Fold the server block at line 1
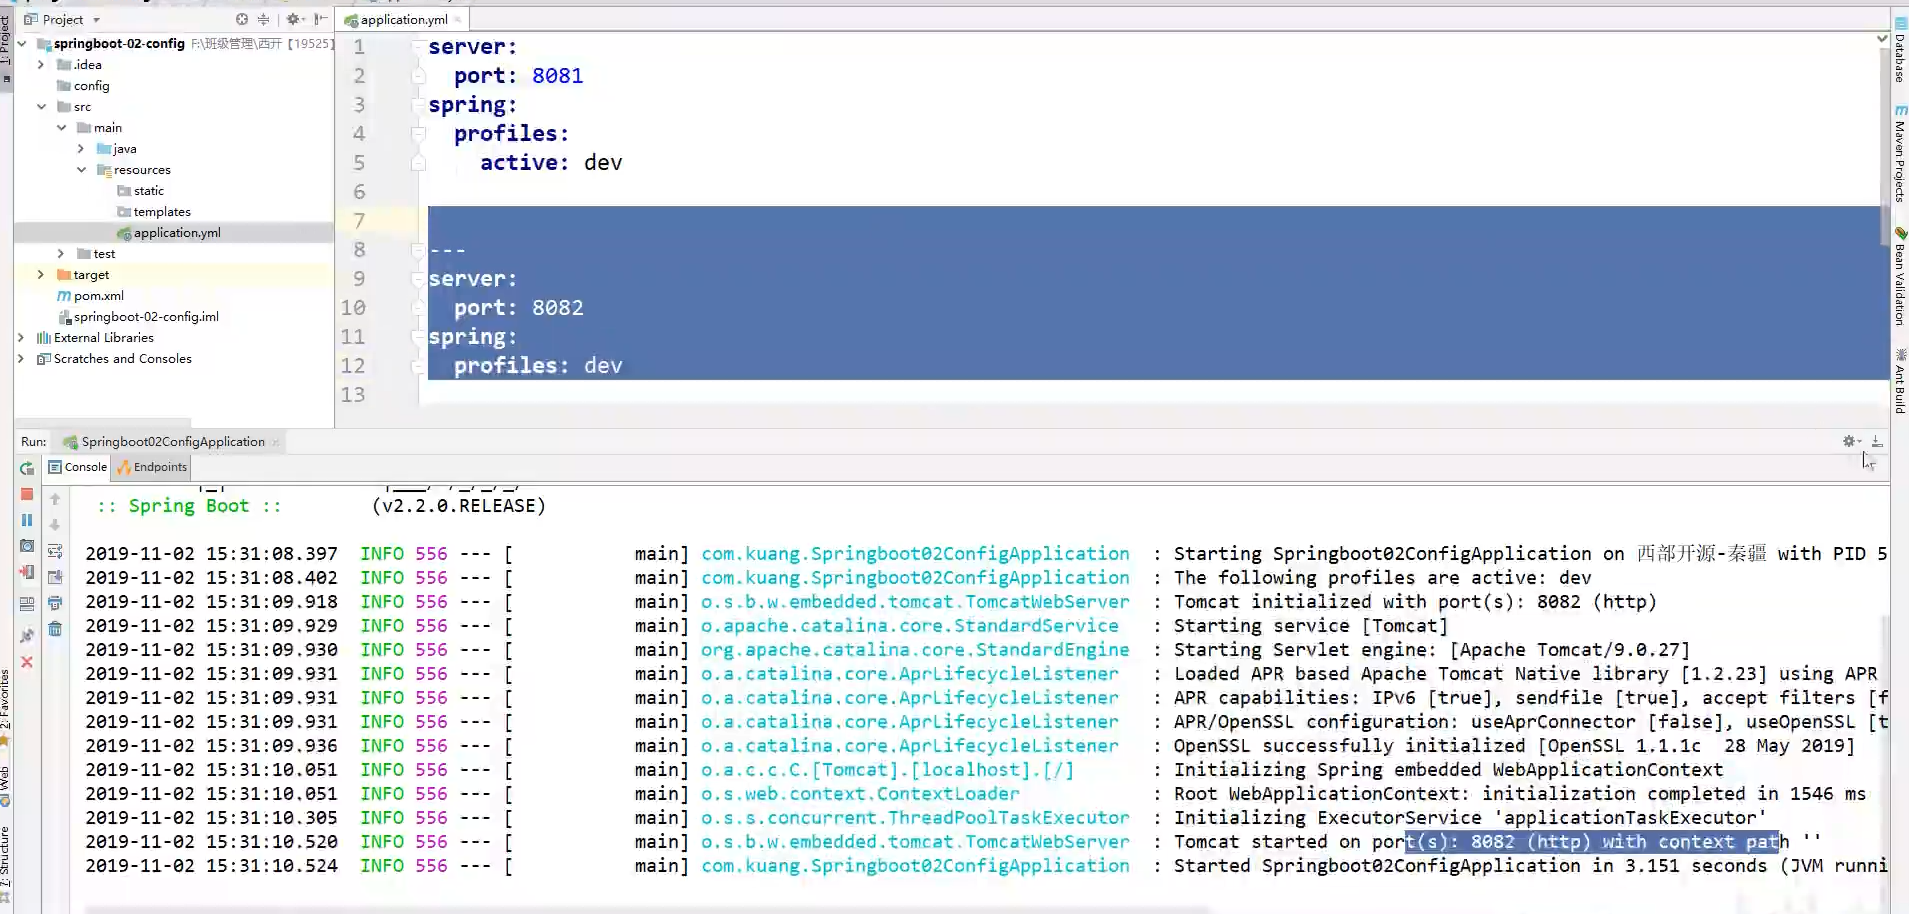 click(418, 47)
